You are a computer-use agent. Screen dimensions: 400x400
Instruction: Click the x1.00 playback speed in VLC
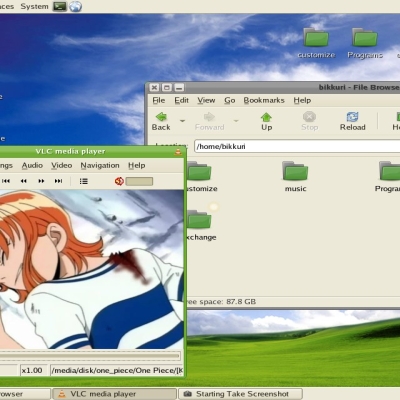[x=32, y=370]
